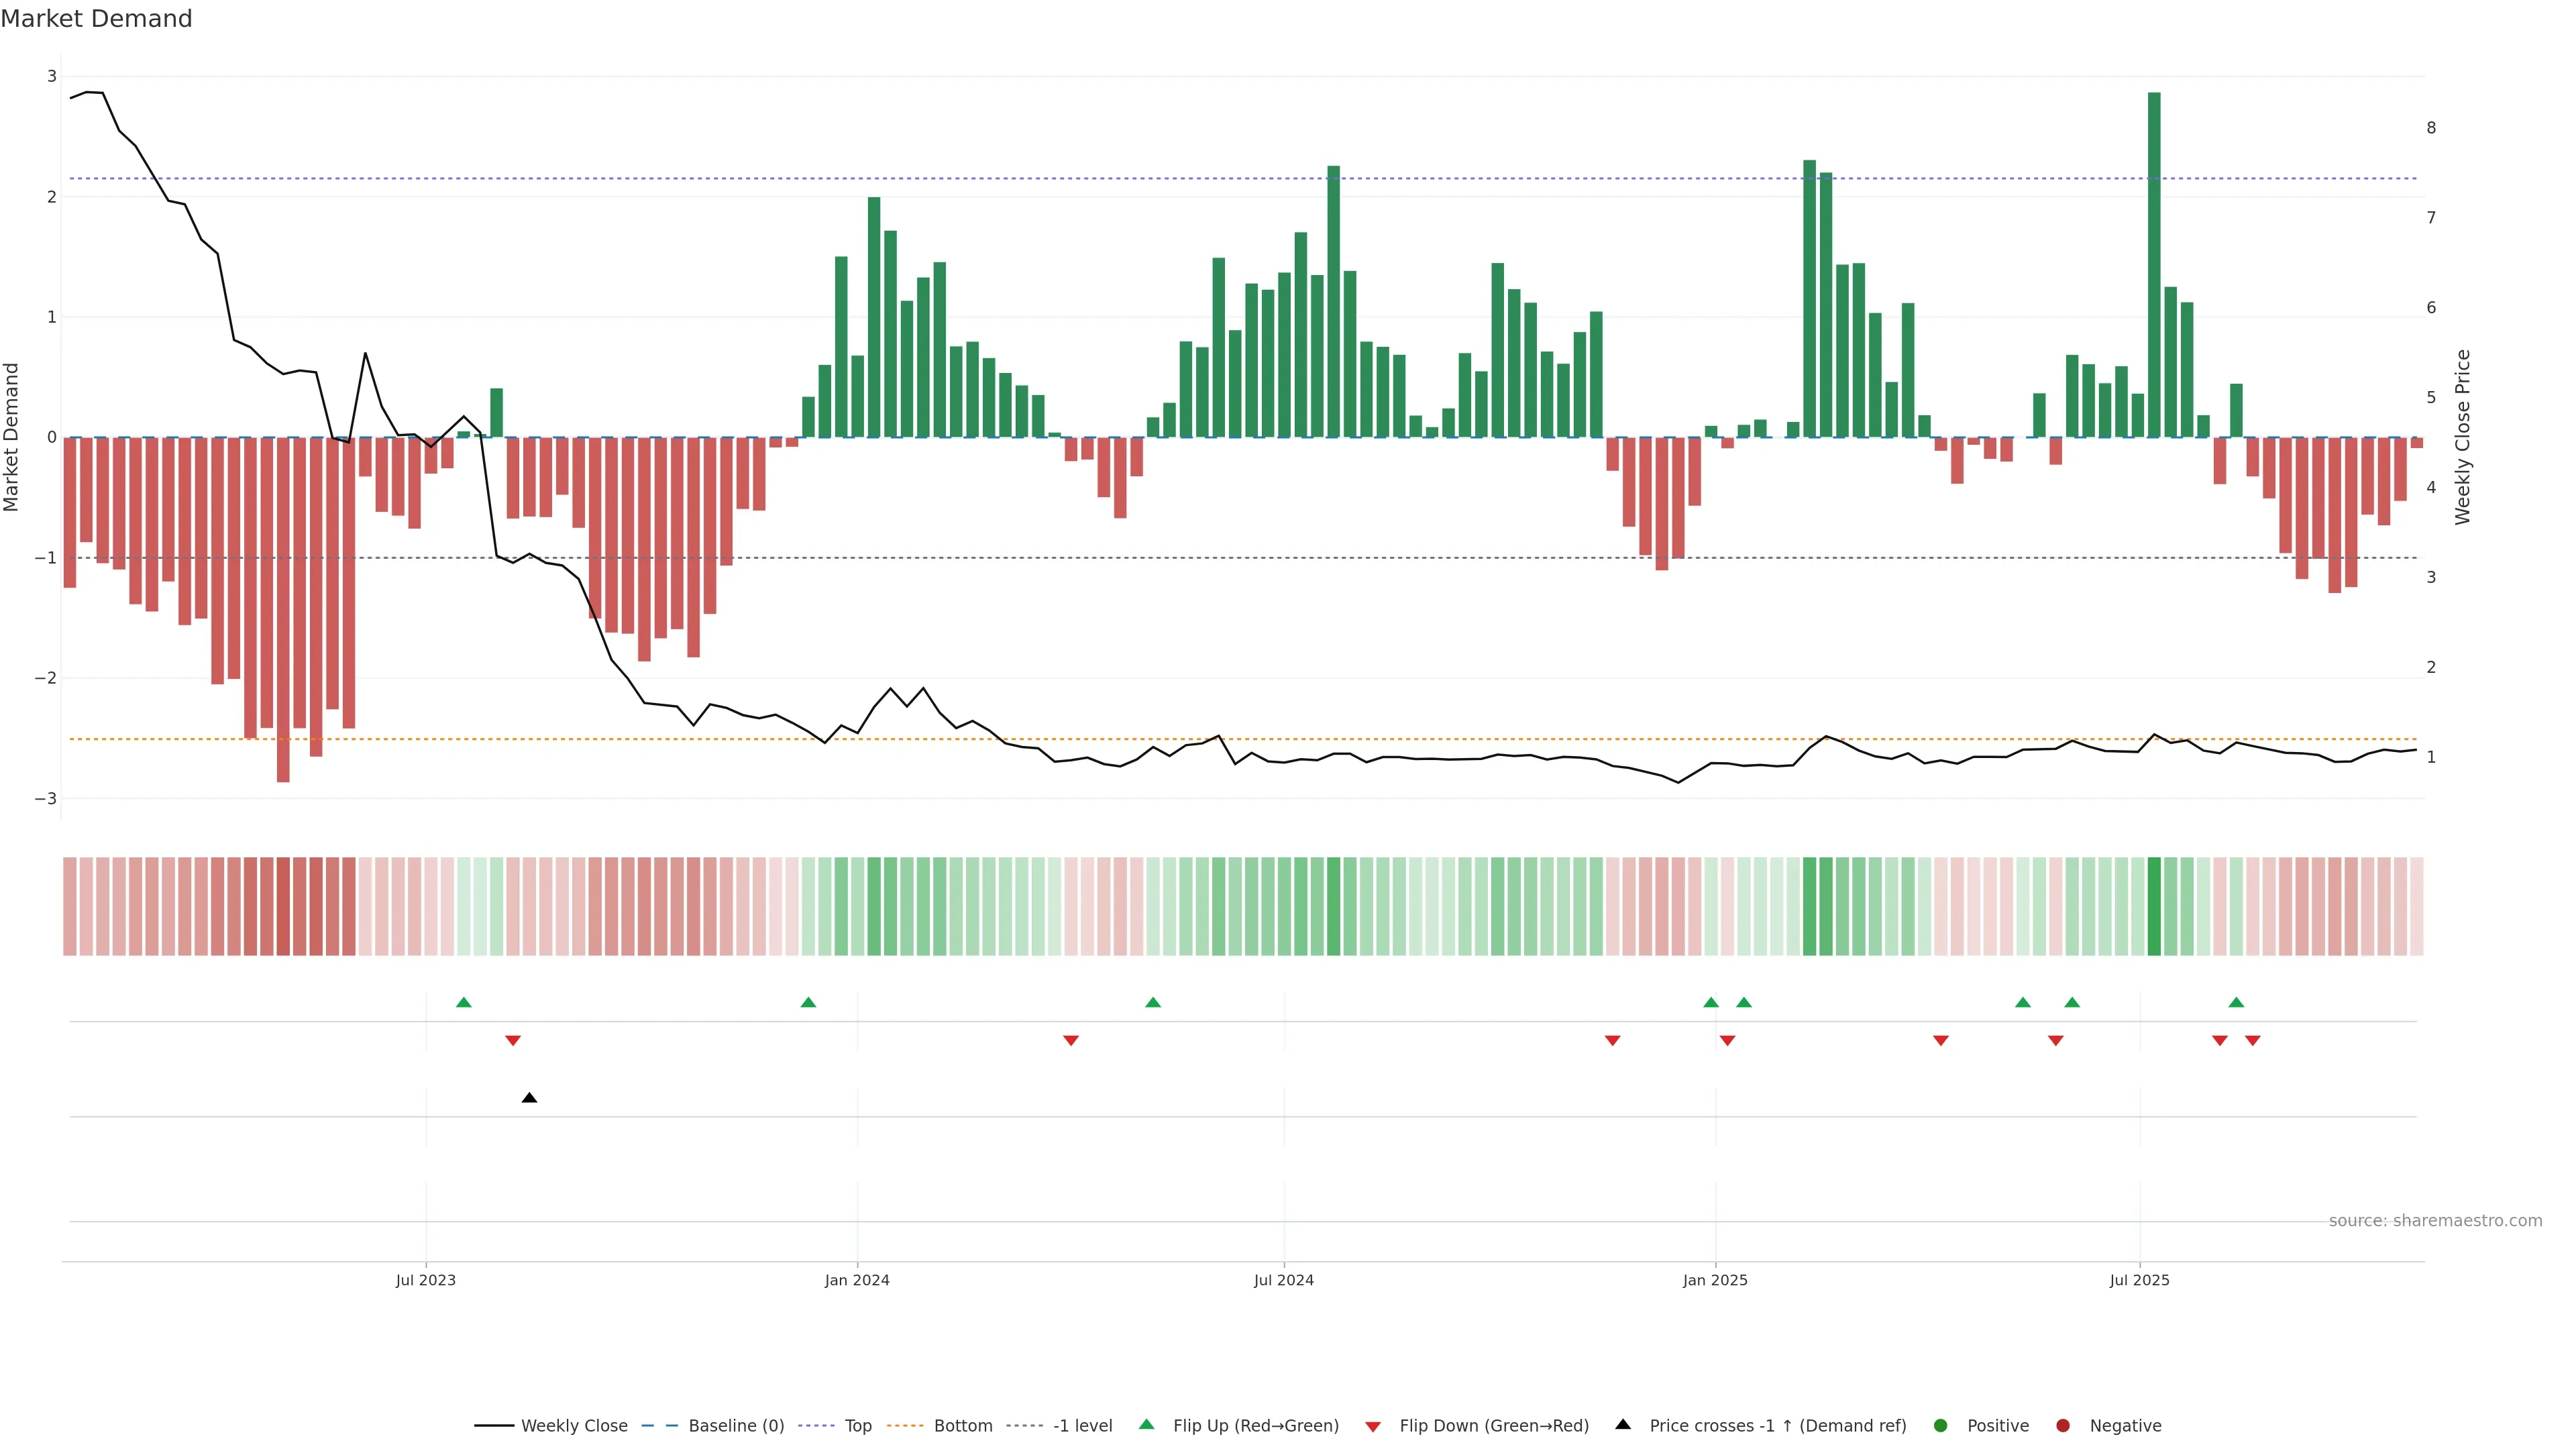Click the black triangle icon in the legend
This screenshot has width=2576, height=1449.
coord(1623,1424)
